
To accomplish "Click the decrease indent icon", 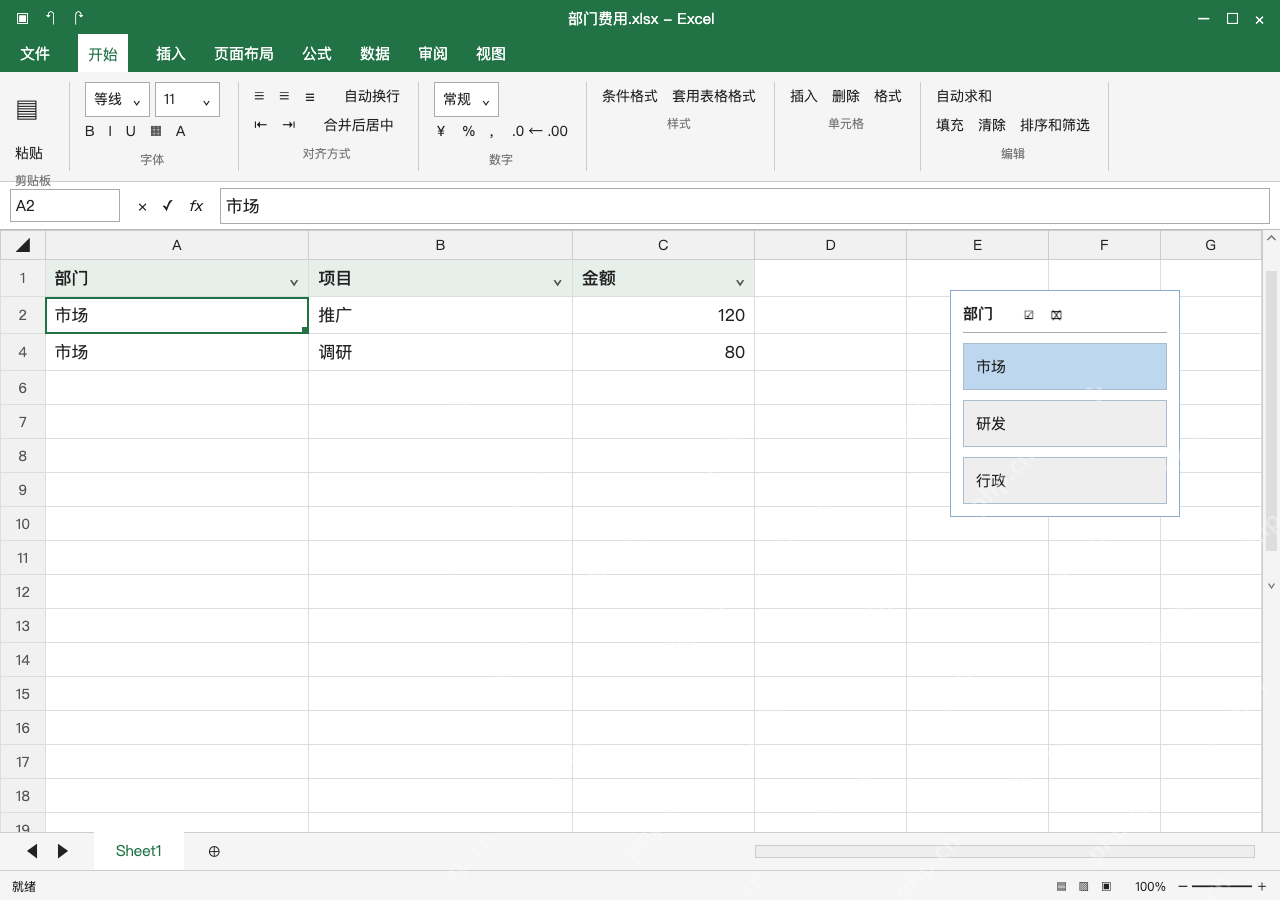I will [261, 125].
